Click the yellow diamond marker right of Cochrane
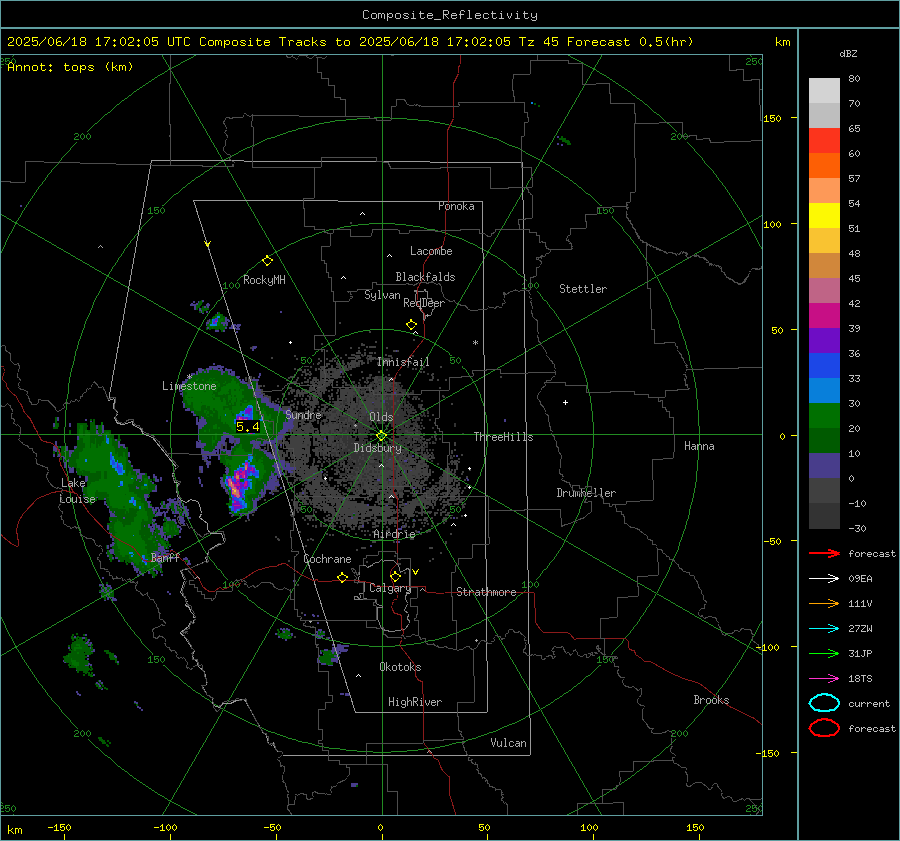Image resolution: width=900 pixels, height=841 pixels. pyautogui.click(x=343, y=577)
